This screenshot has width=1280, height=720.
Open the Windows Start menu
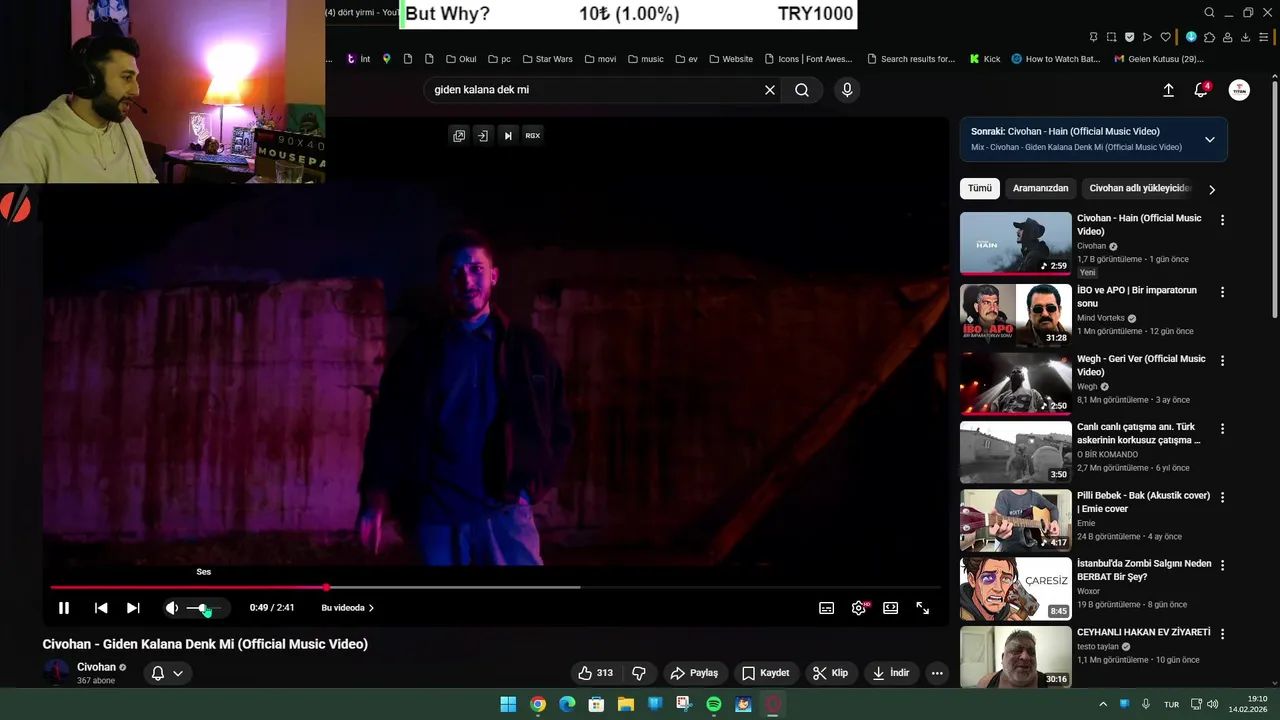pos(508,704)
